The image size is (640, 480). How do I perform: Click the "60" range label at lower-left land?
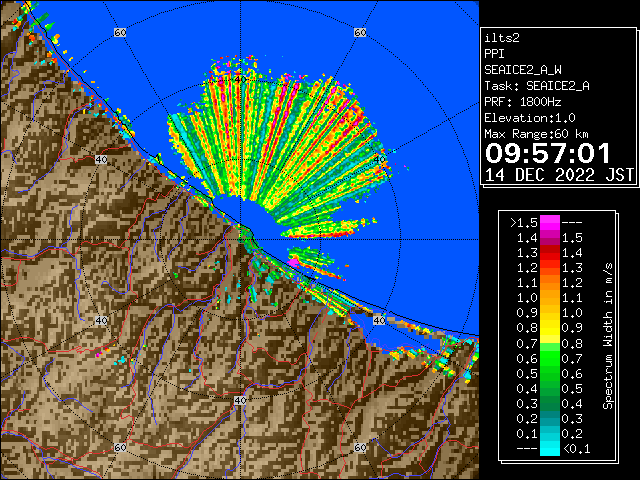pos(120,447)
